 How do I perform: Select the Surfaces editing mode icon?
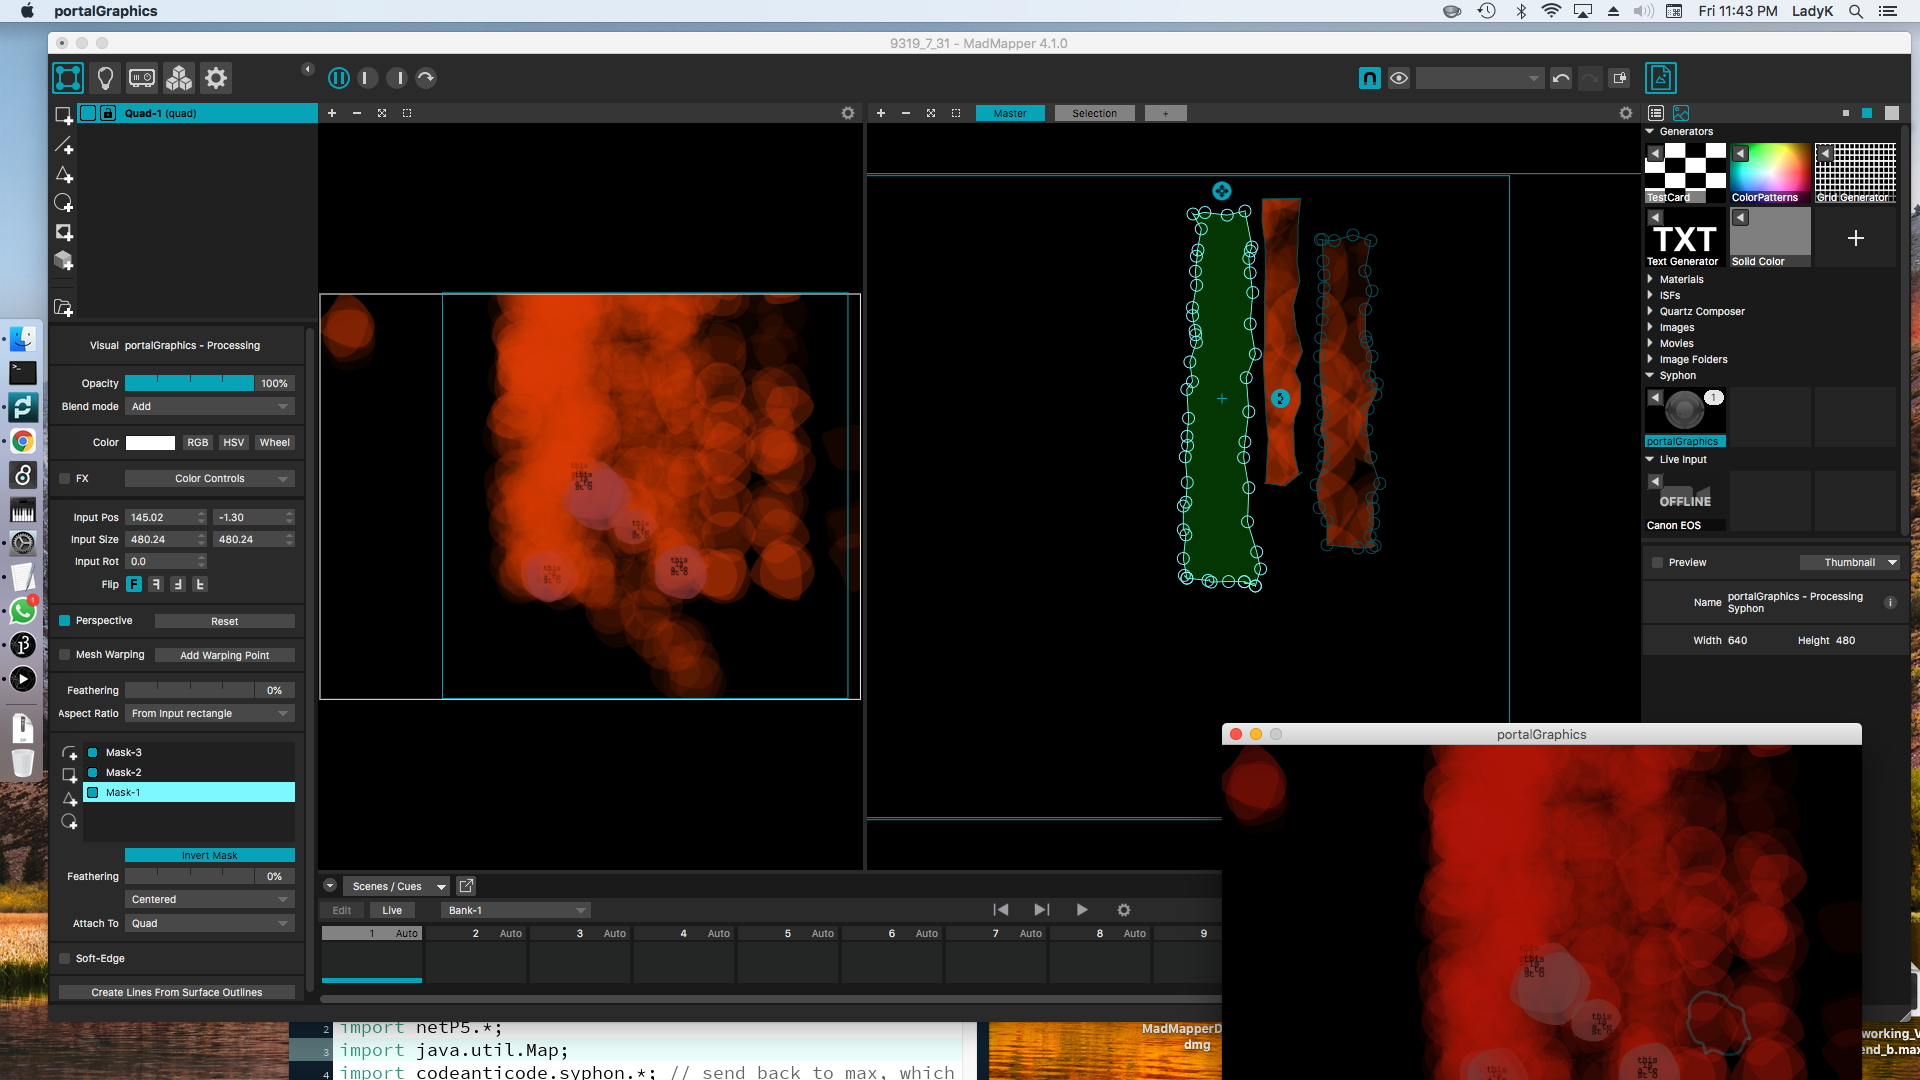67,77
